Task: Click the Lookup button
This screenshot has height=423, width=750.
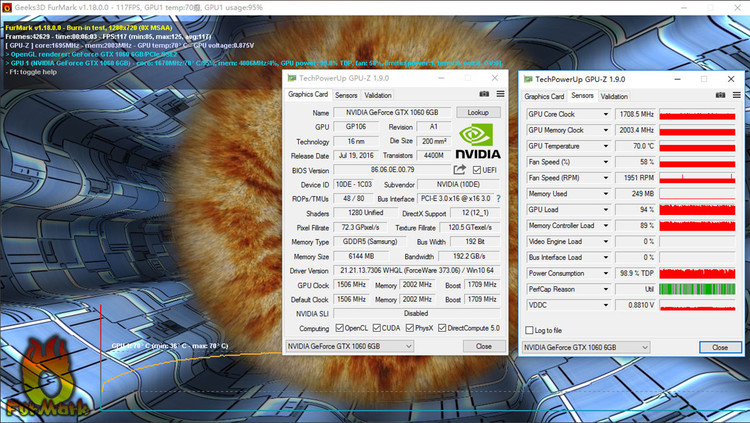Action: (x=478, y=112)
